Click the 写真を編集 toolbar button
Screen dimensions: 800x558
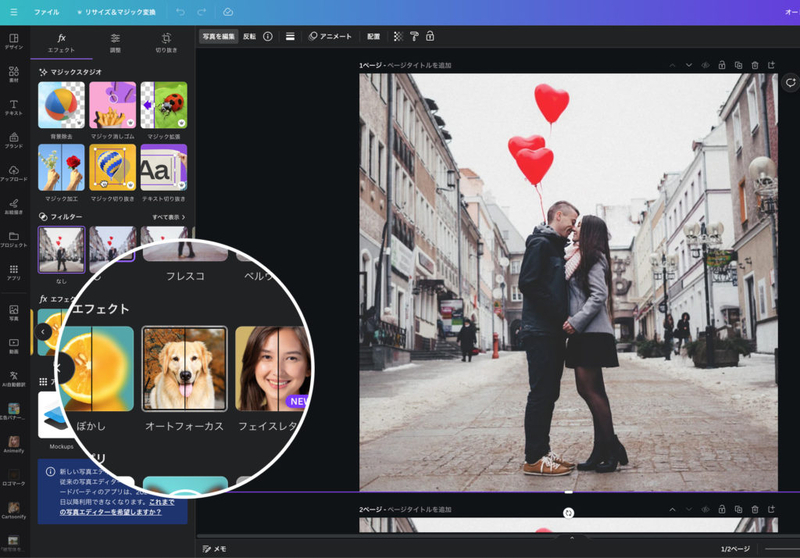click(x=218, y=36)
